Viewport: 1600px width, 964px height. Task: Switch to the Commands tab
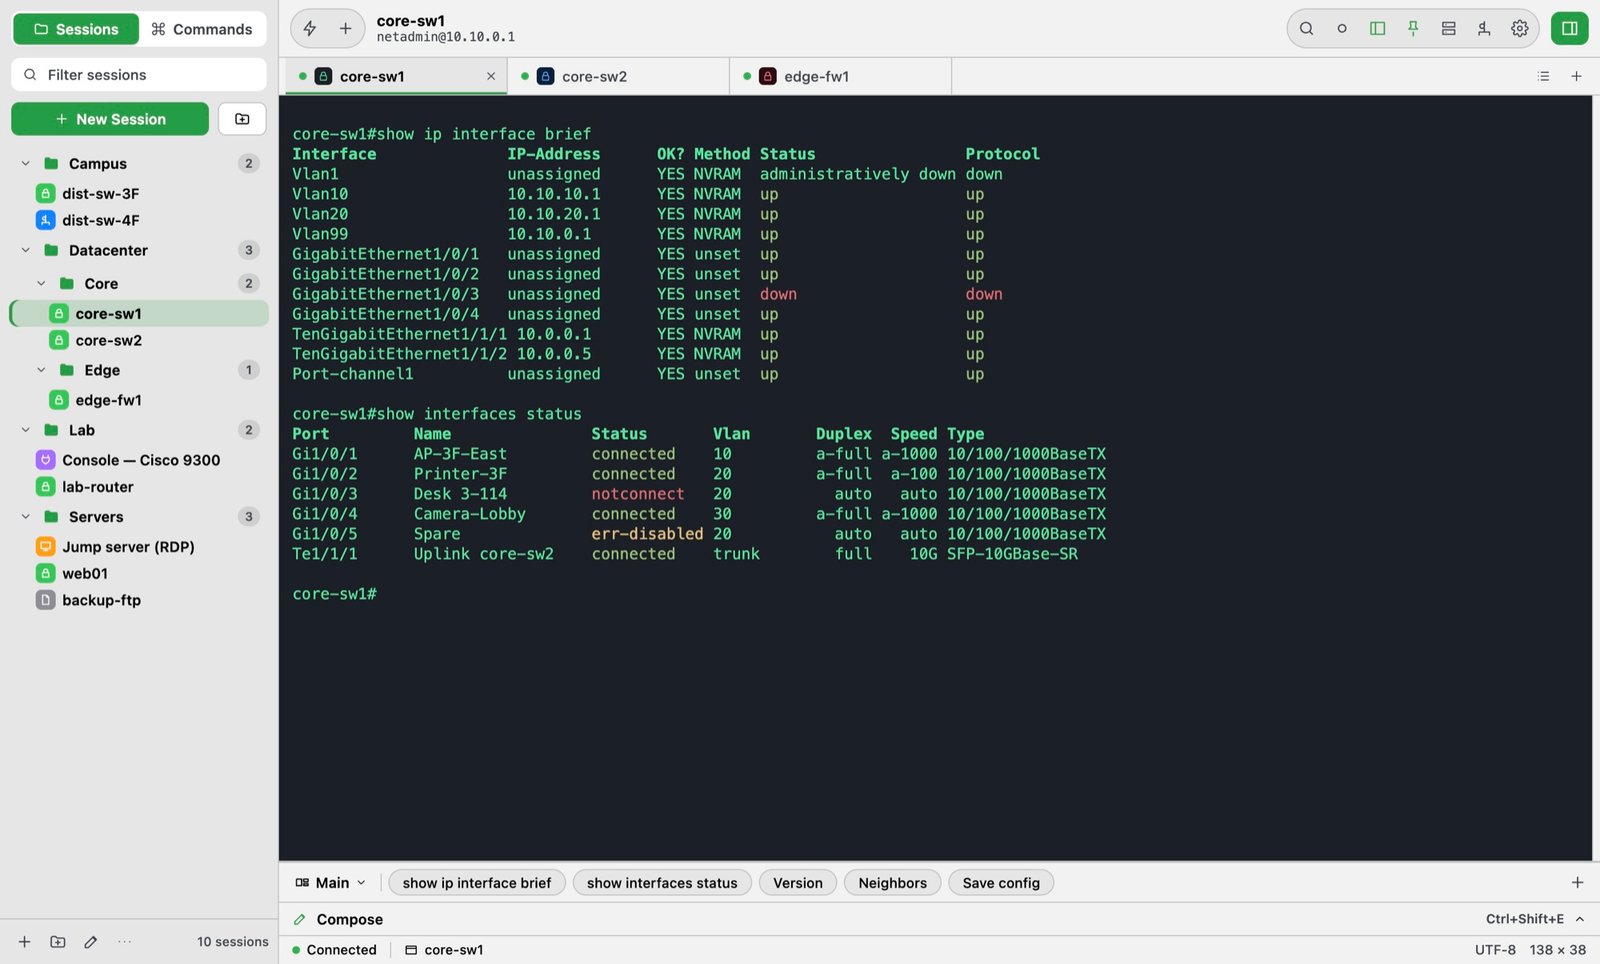coord(202,29)
